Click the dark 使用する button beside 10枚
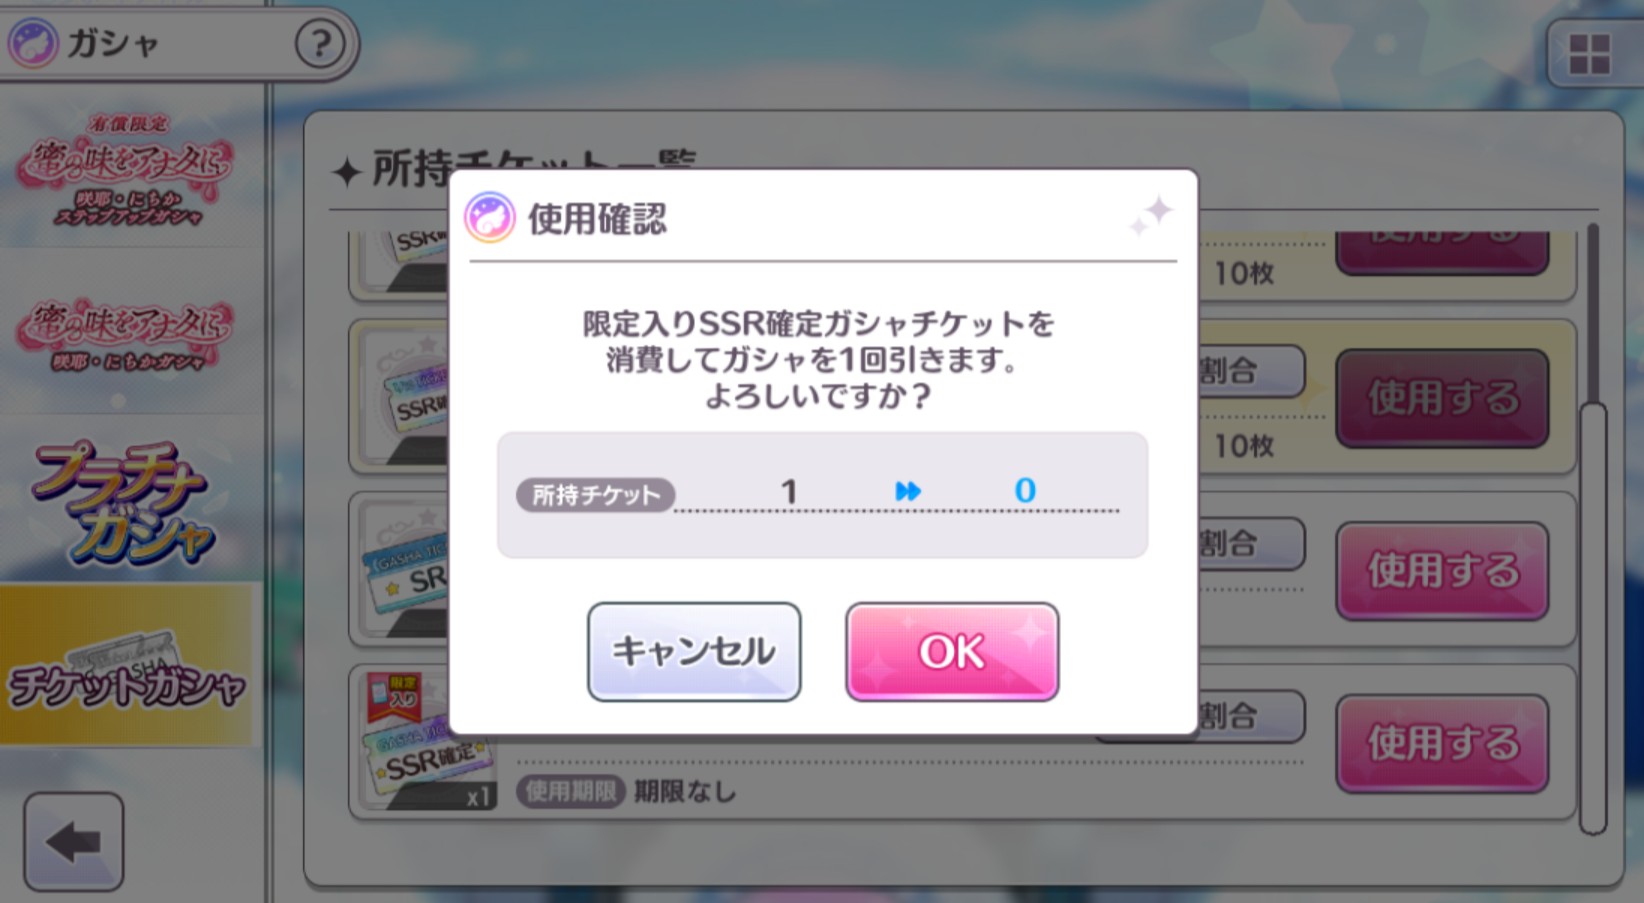This screenshot has height=903, width=1644. [1442, 398]
